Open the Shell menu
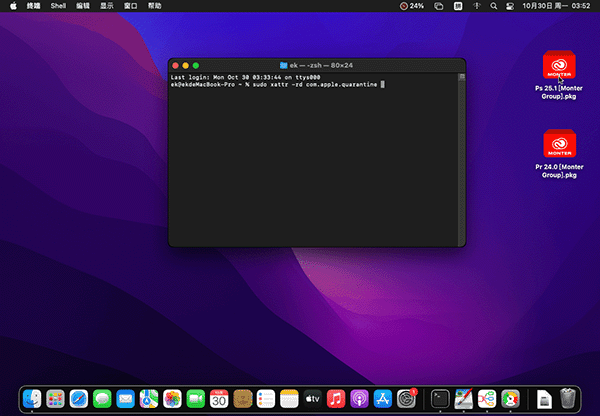This screenshot has height=416, width=600. [x=58, y=6]
